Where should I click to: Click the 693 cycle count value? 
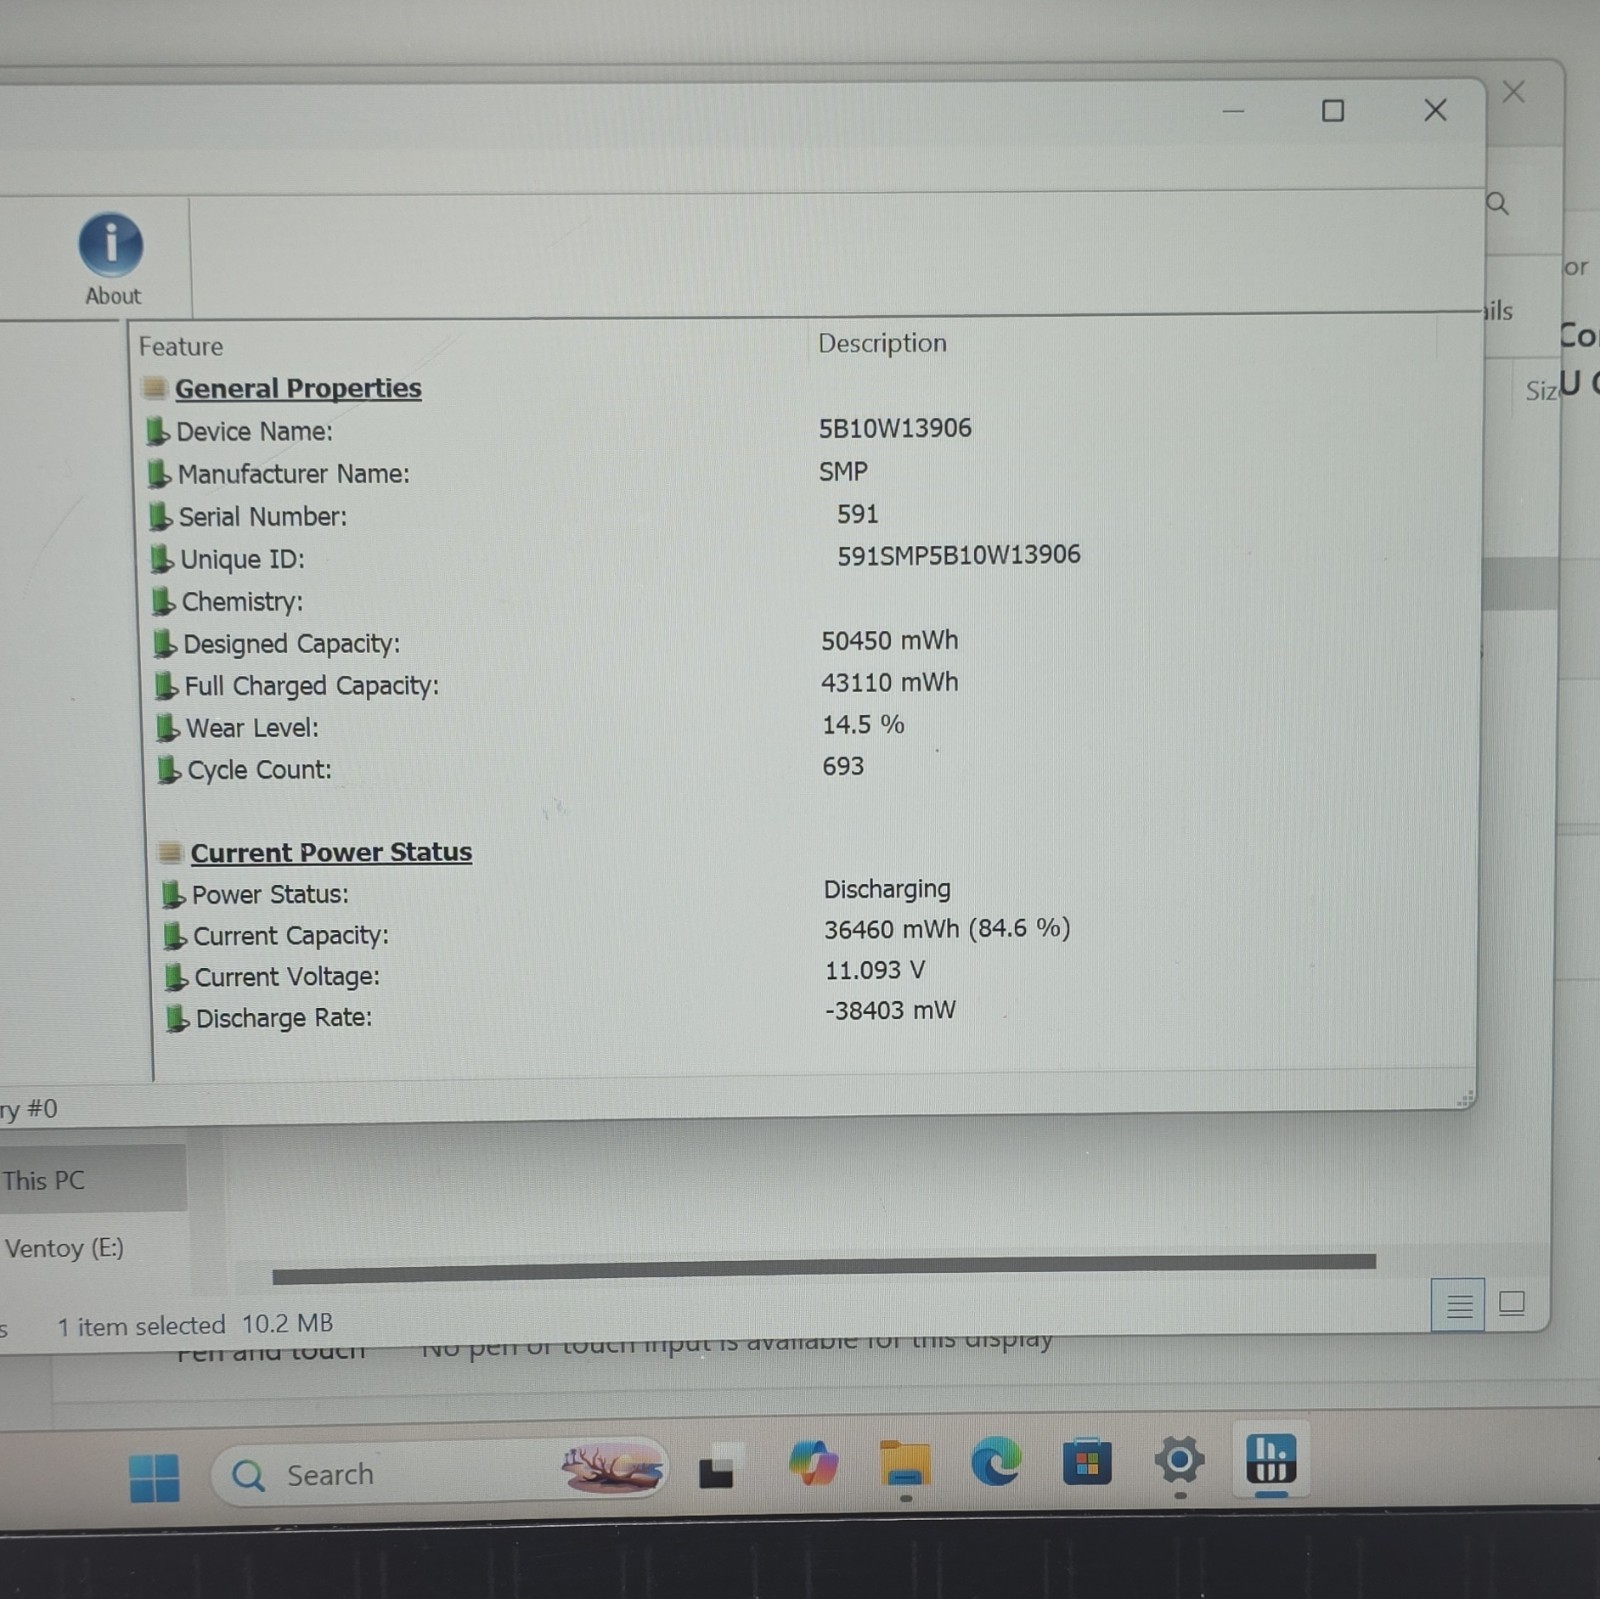click(x=843, y=766)
